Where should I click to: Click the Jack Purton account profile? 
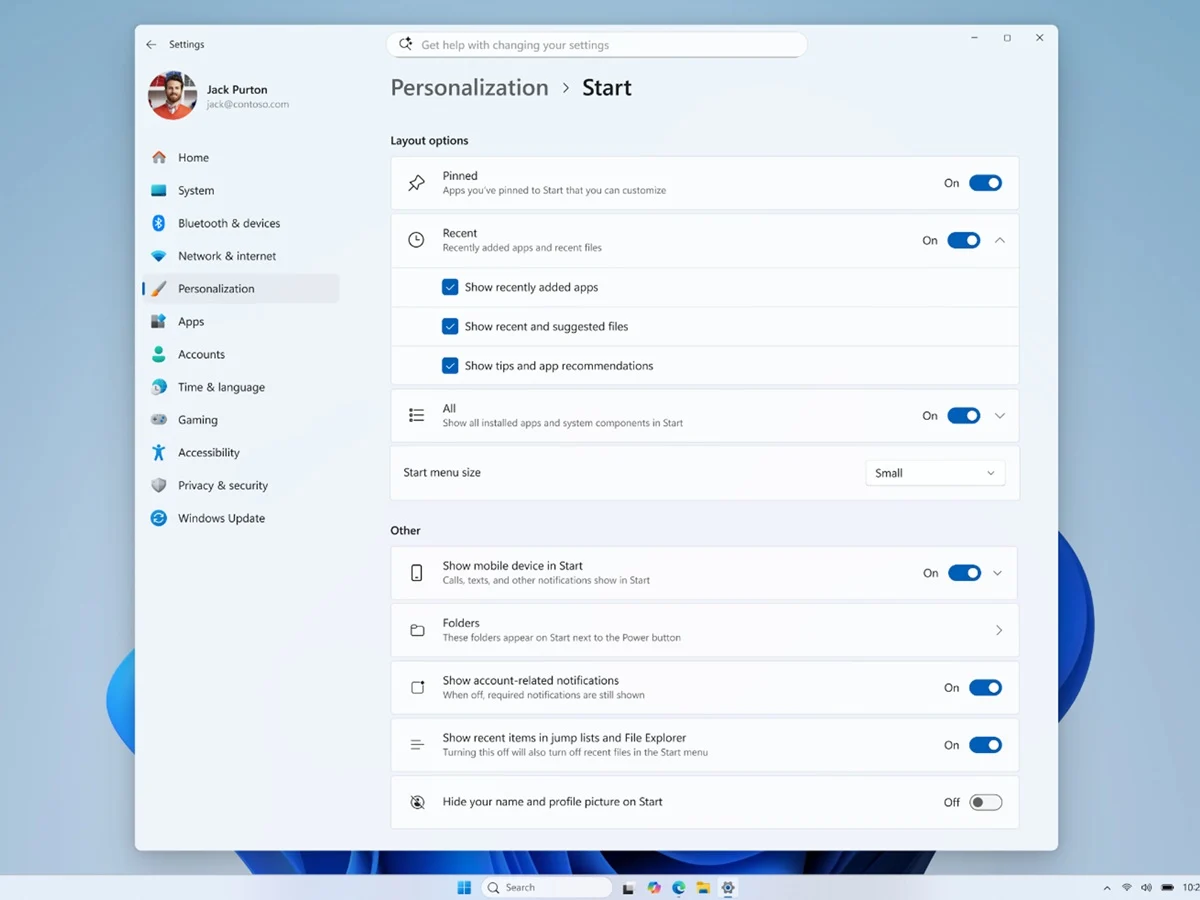pos(220,96)
